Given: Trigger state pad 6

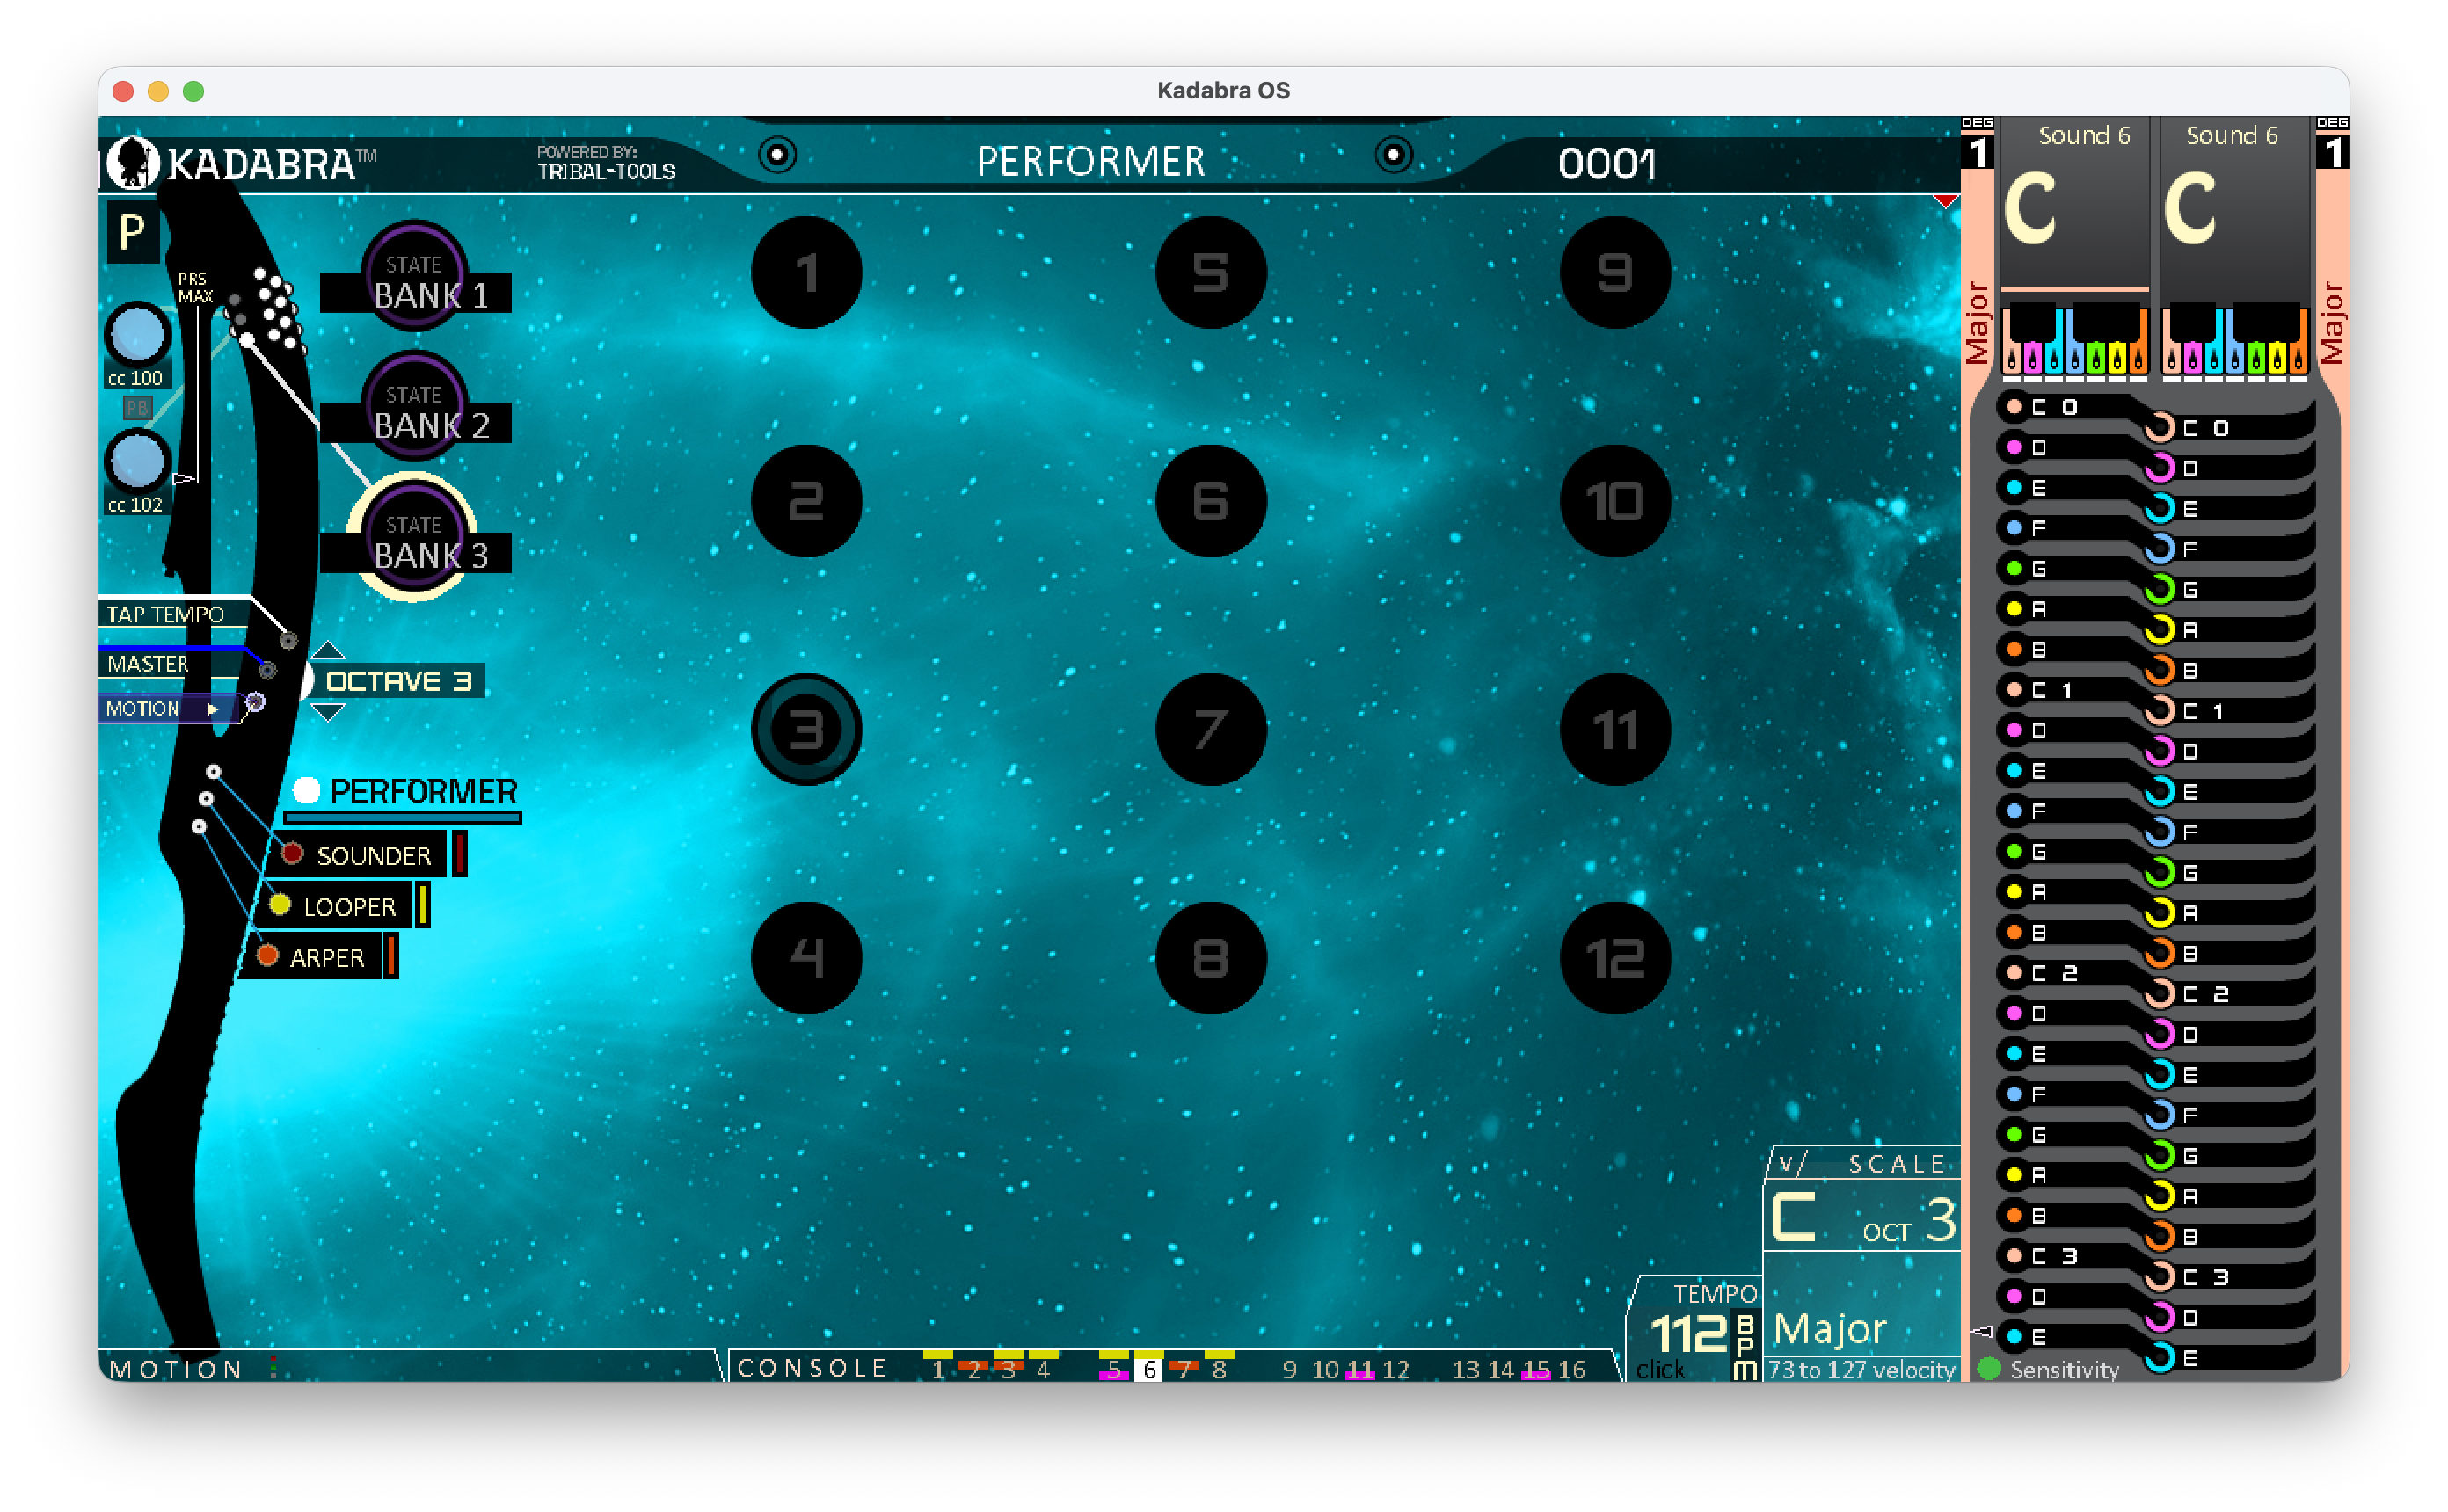Looking at the screenshot, I should pyautogui.click(x=1210, y=501).
